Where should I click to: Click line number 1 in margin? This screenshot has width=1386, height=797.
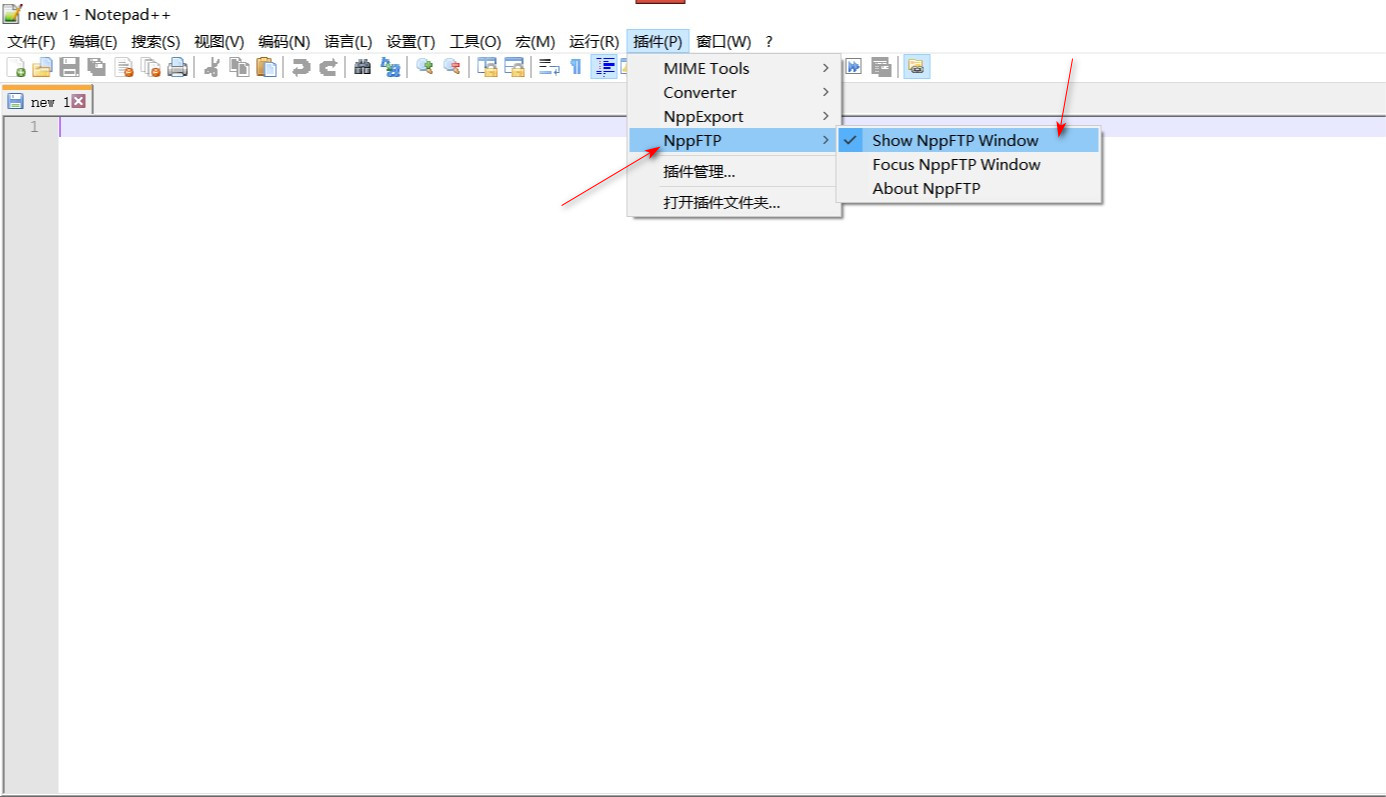tap(33, 127)
